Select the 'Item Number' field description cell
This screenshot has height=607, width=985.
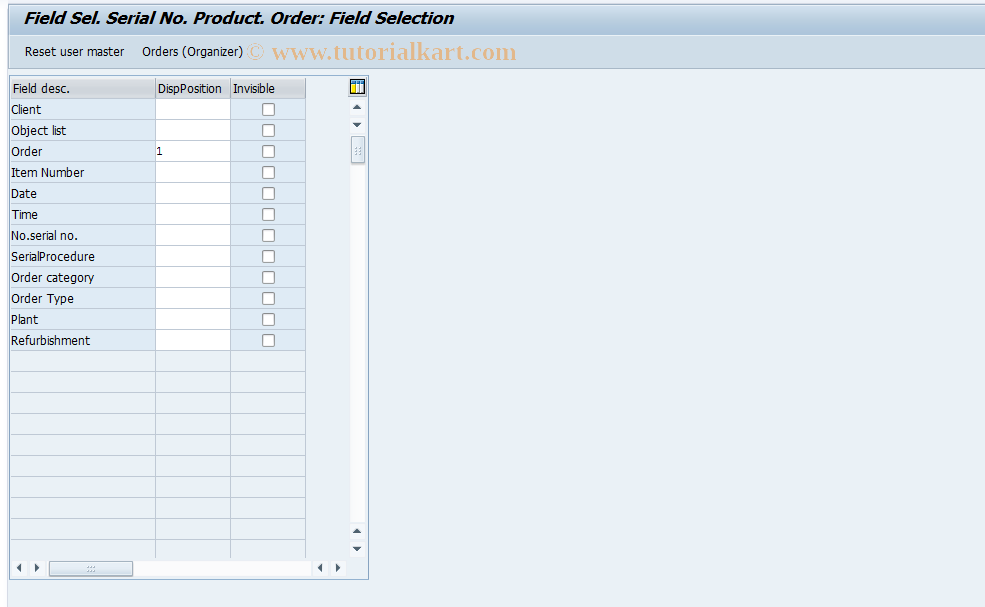82,173
